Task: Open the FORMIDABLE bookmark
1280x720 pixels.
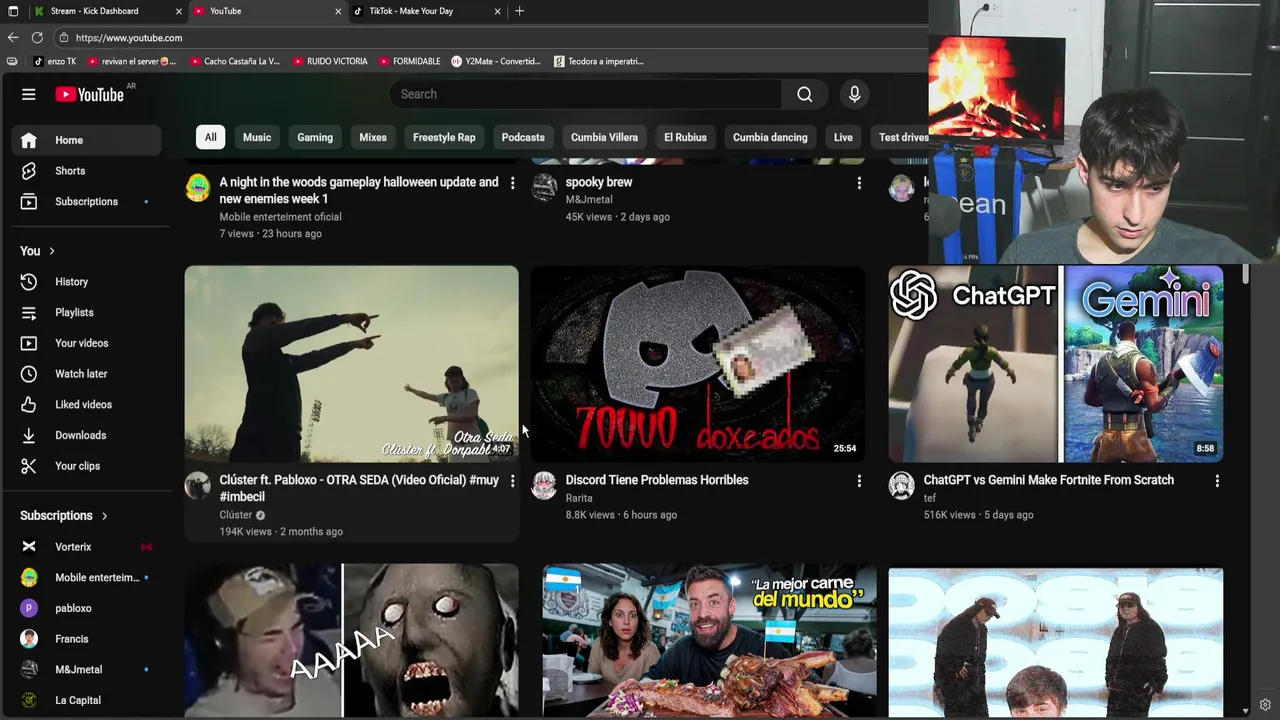Action: coord(409,61)
